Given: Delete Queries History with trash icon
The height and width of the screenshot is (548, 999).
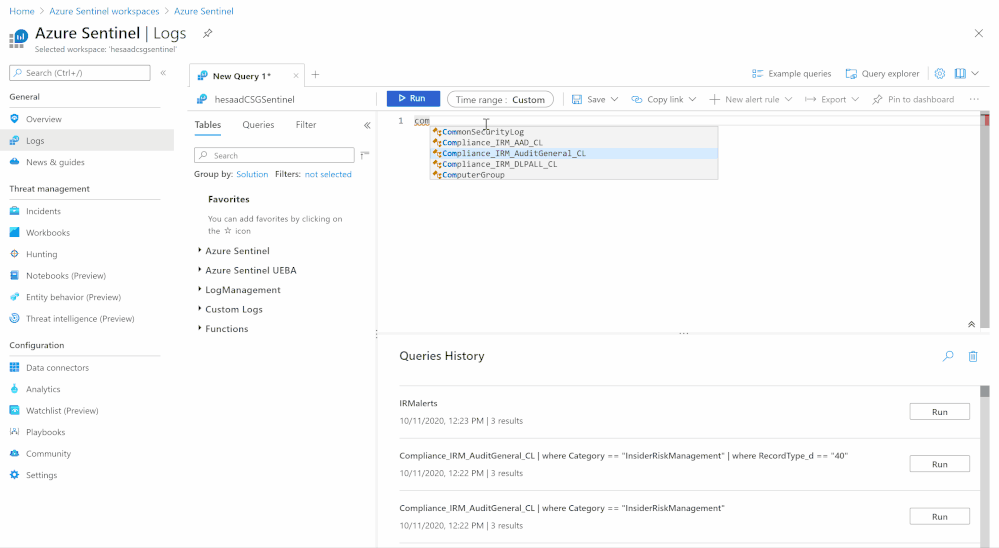Looking at the screenshot, I should pos(973,356).
